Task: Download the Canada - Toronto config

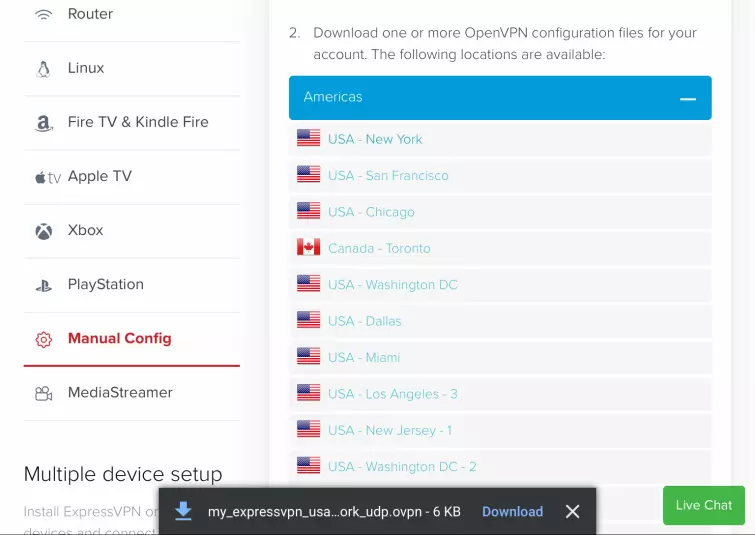Action: pos(379,248)
